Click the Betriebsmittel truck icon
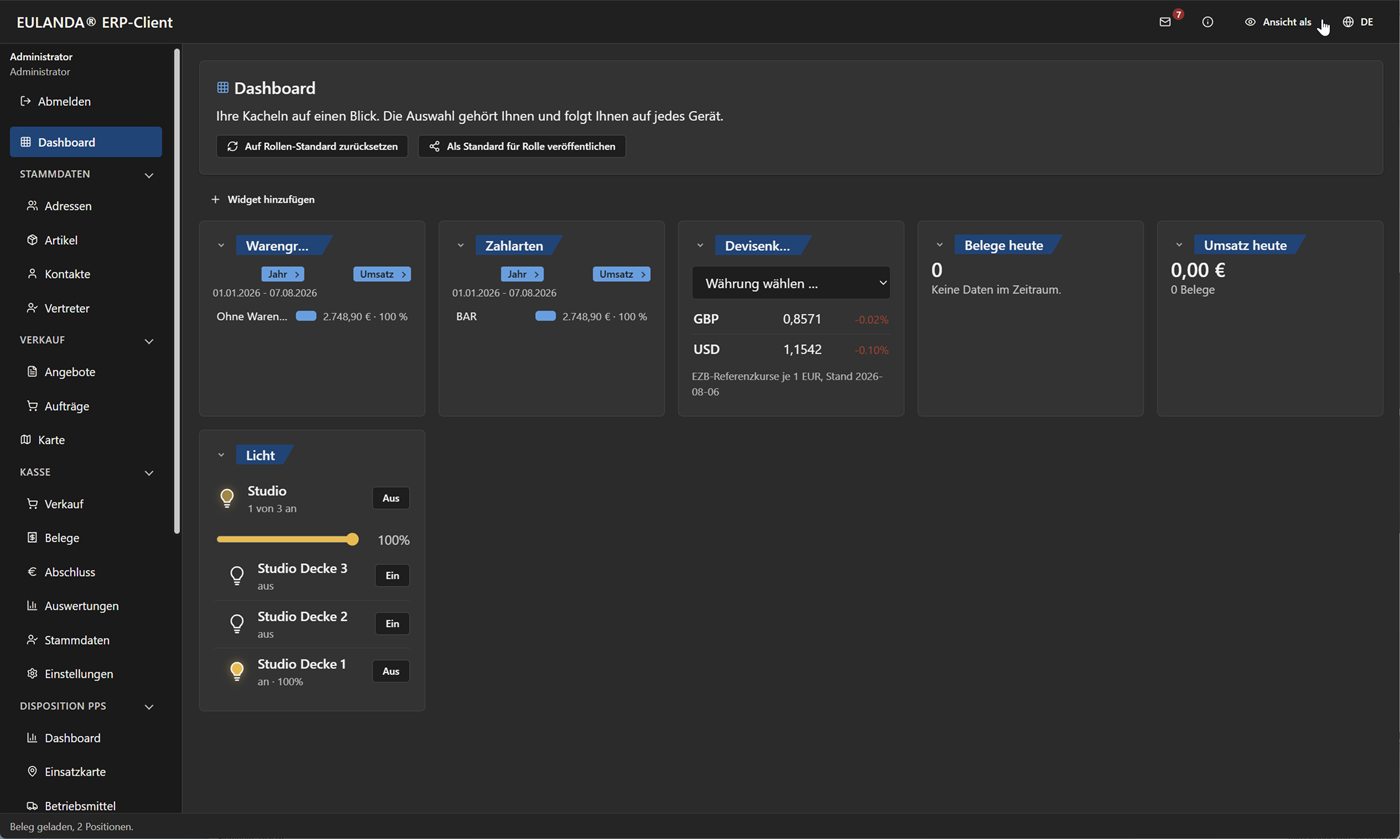The width and height of the screenshot is (1400, 839). point(32,806)
